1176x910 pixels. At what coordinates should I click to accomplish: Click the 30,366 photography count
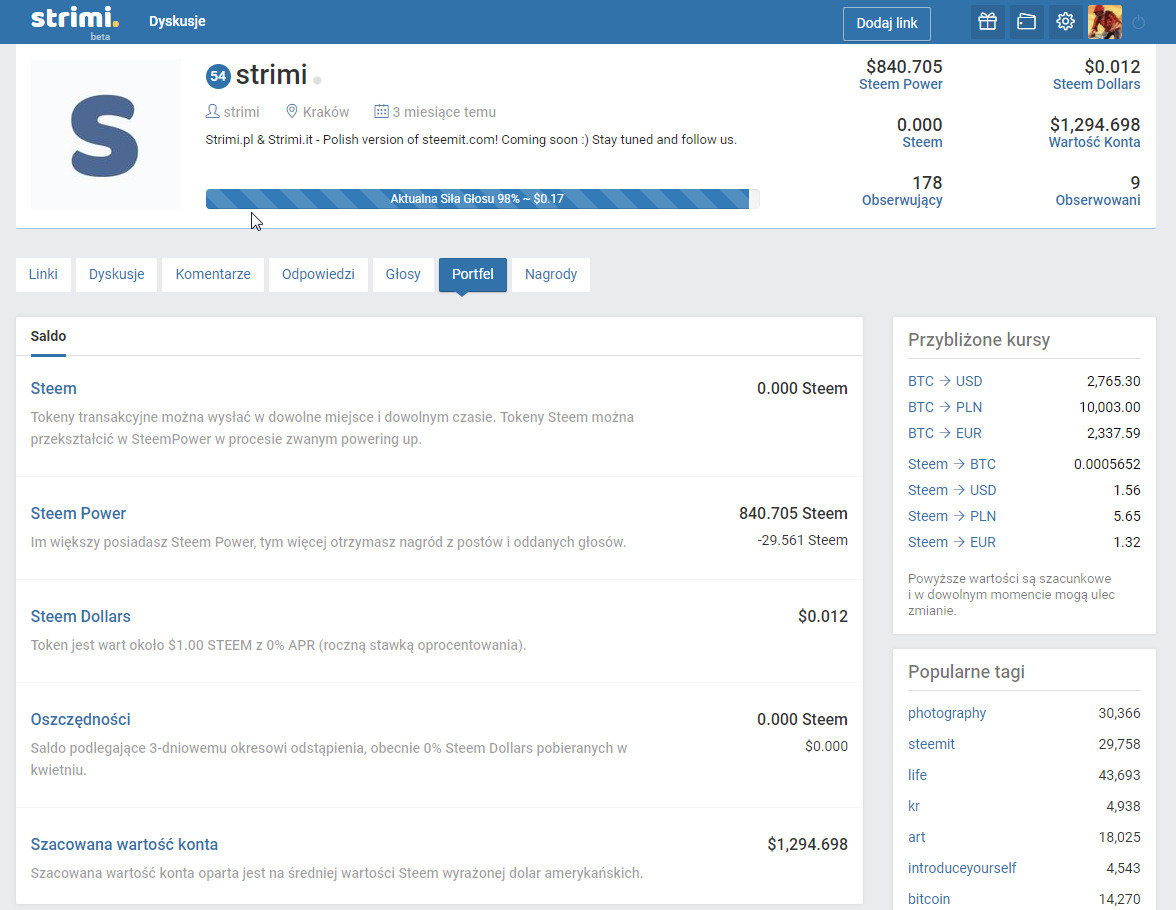click(x=1119, y=713)
